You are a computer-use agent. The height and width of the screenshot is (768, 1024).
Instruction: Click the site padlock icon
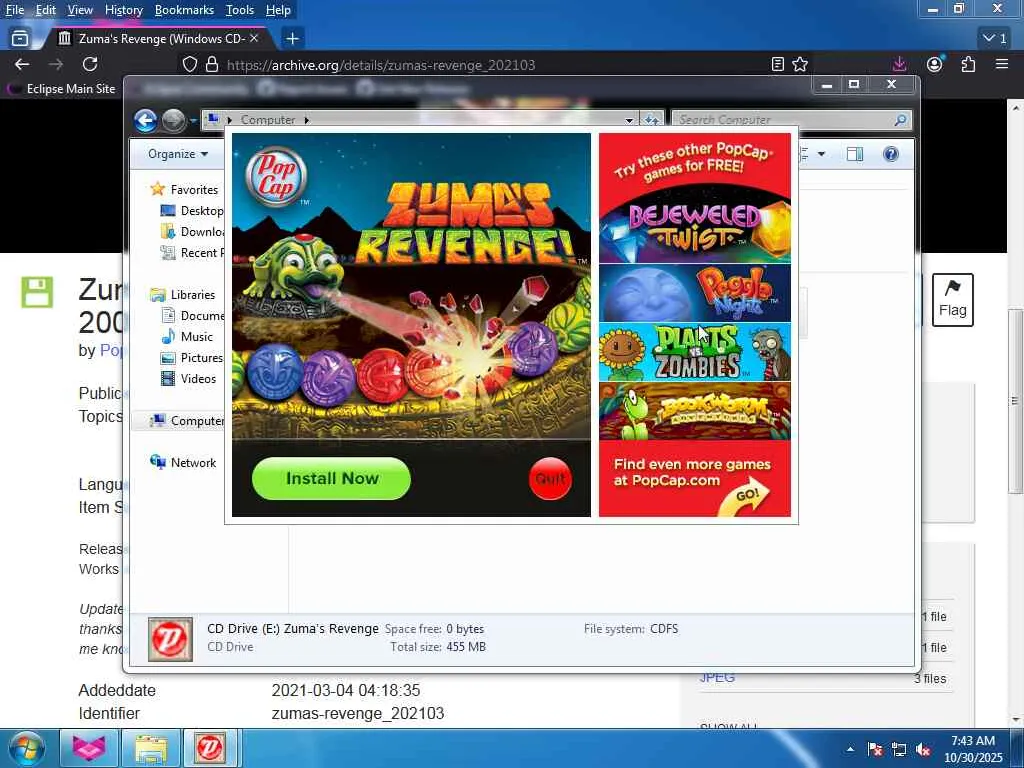coord(212,65)
